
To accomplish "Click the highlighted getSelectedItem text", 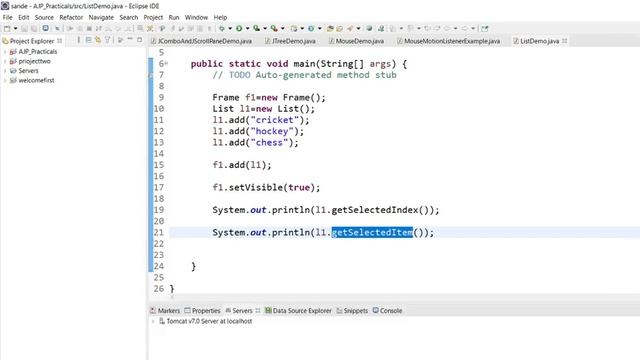I will point(372,232).
